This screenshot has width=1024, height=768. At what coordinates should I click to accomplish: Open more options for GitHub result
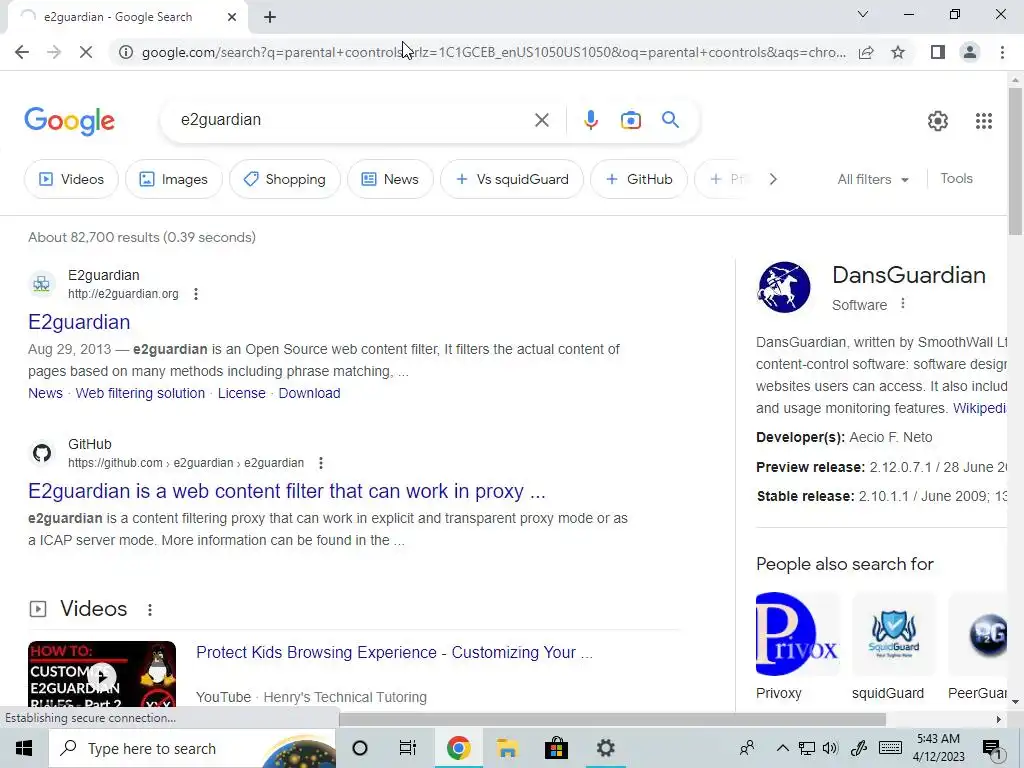tap(321, 463)
